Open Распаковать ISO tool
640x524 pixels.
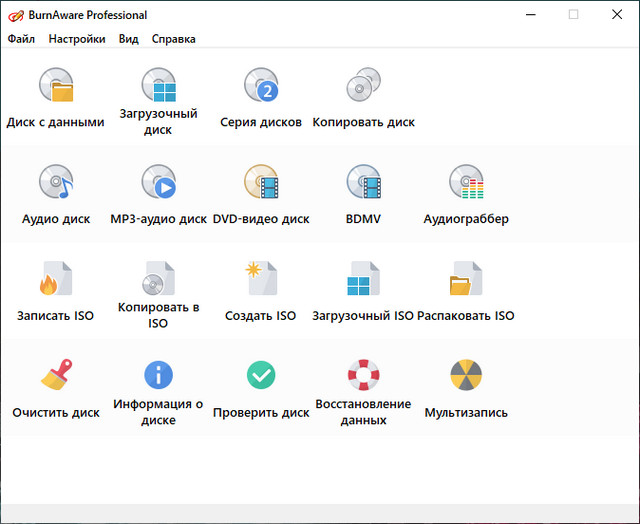(466, 281)
